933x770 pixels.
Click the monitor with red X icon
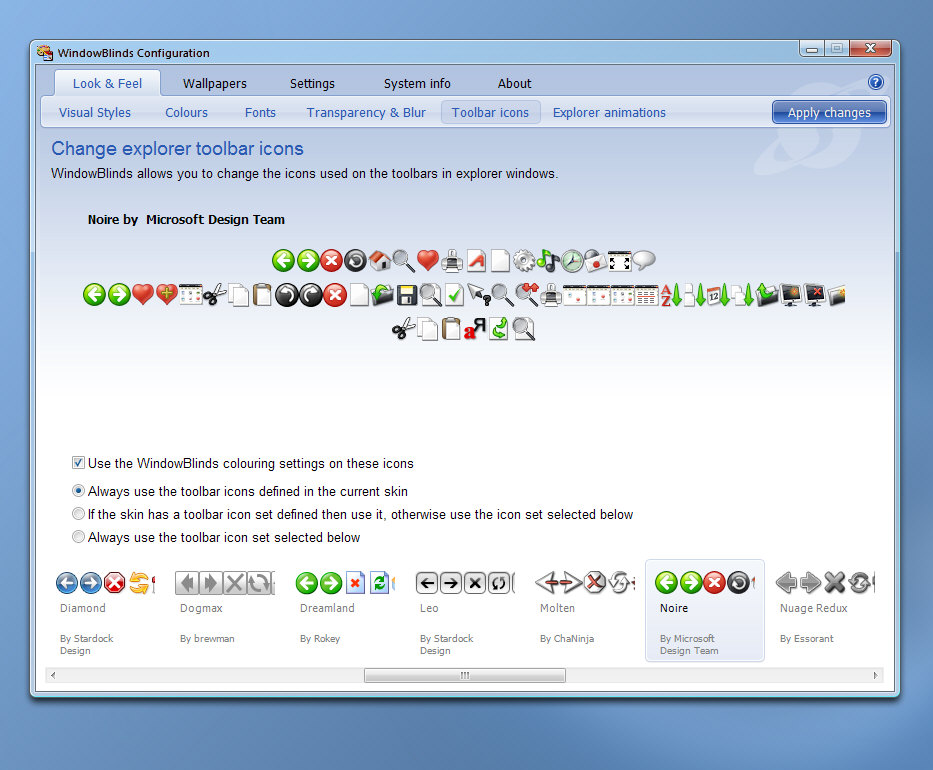click(x=815, y=295)
